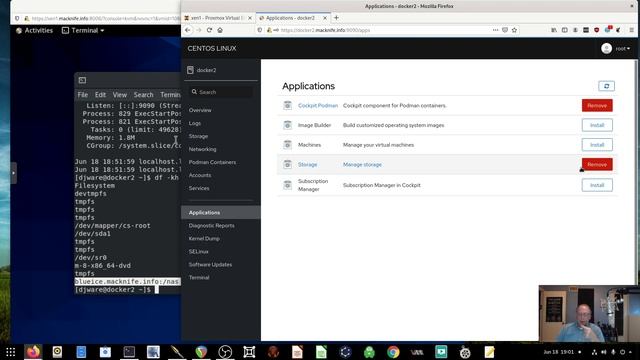Open Storage in Cockpit sidebar
640x360 pixels.
pyautogui.click(x=198, y=136)
